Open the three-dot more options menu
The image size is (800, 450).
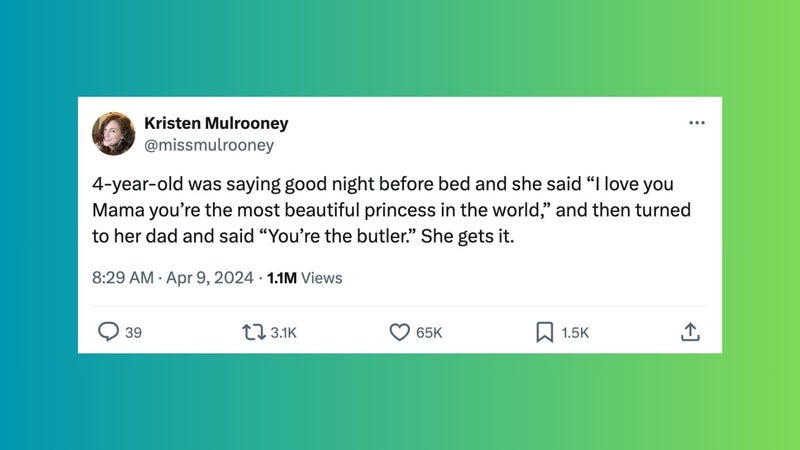click(697, 124)
